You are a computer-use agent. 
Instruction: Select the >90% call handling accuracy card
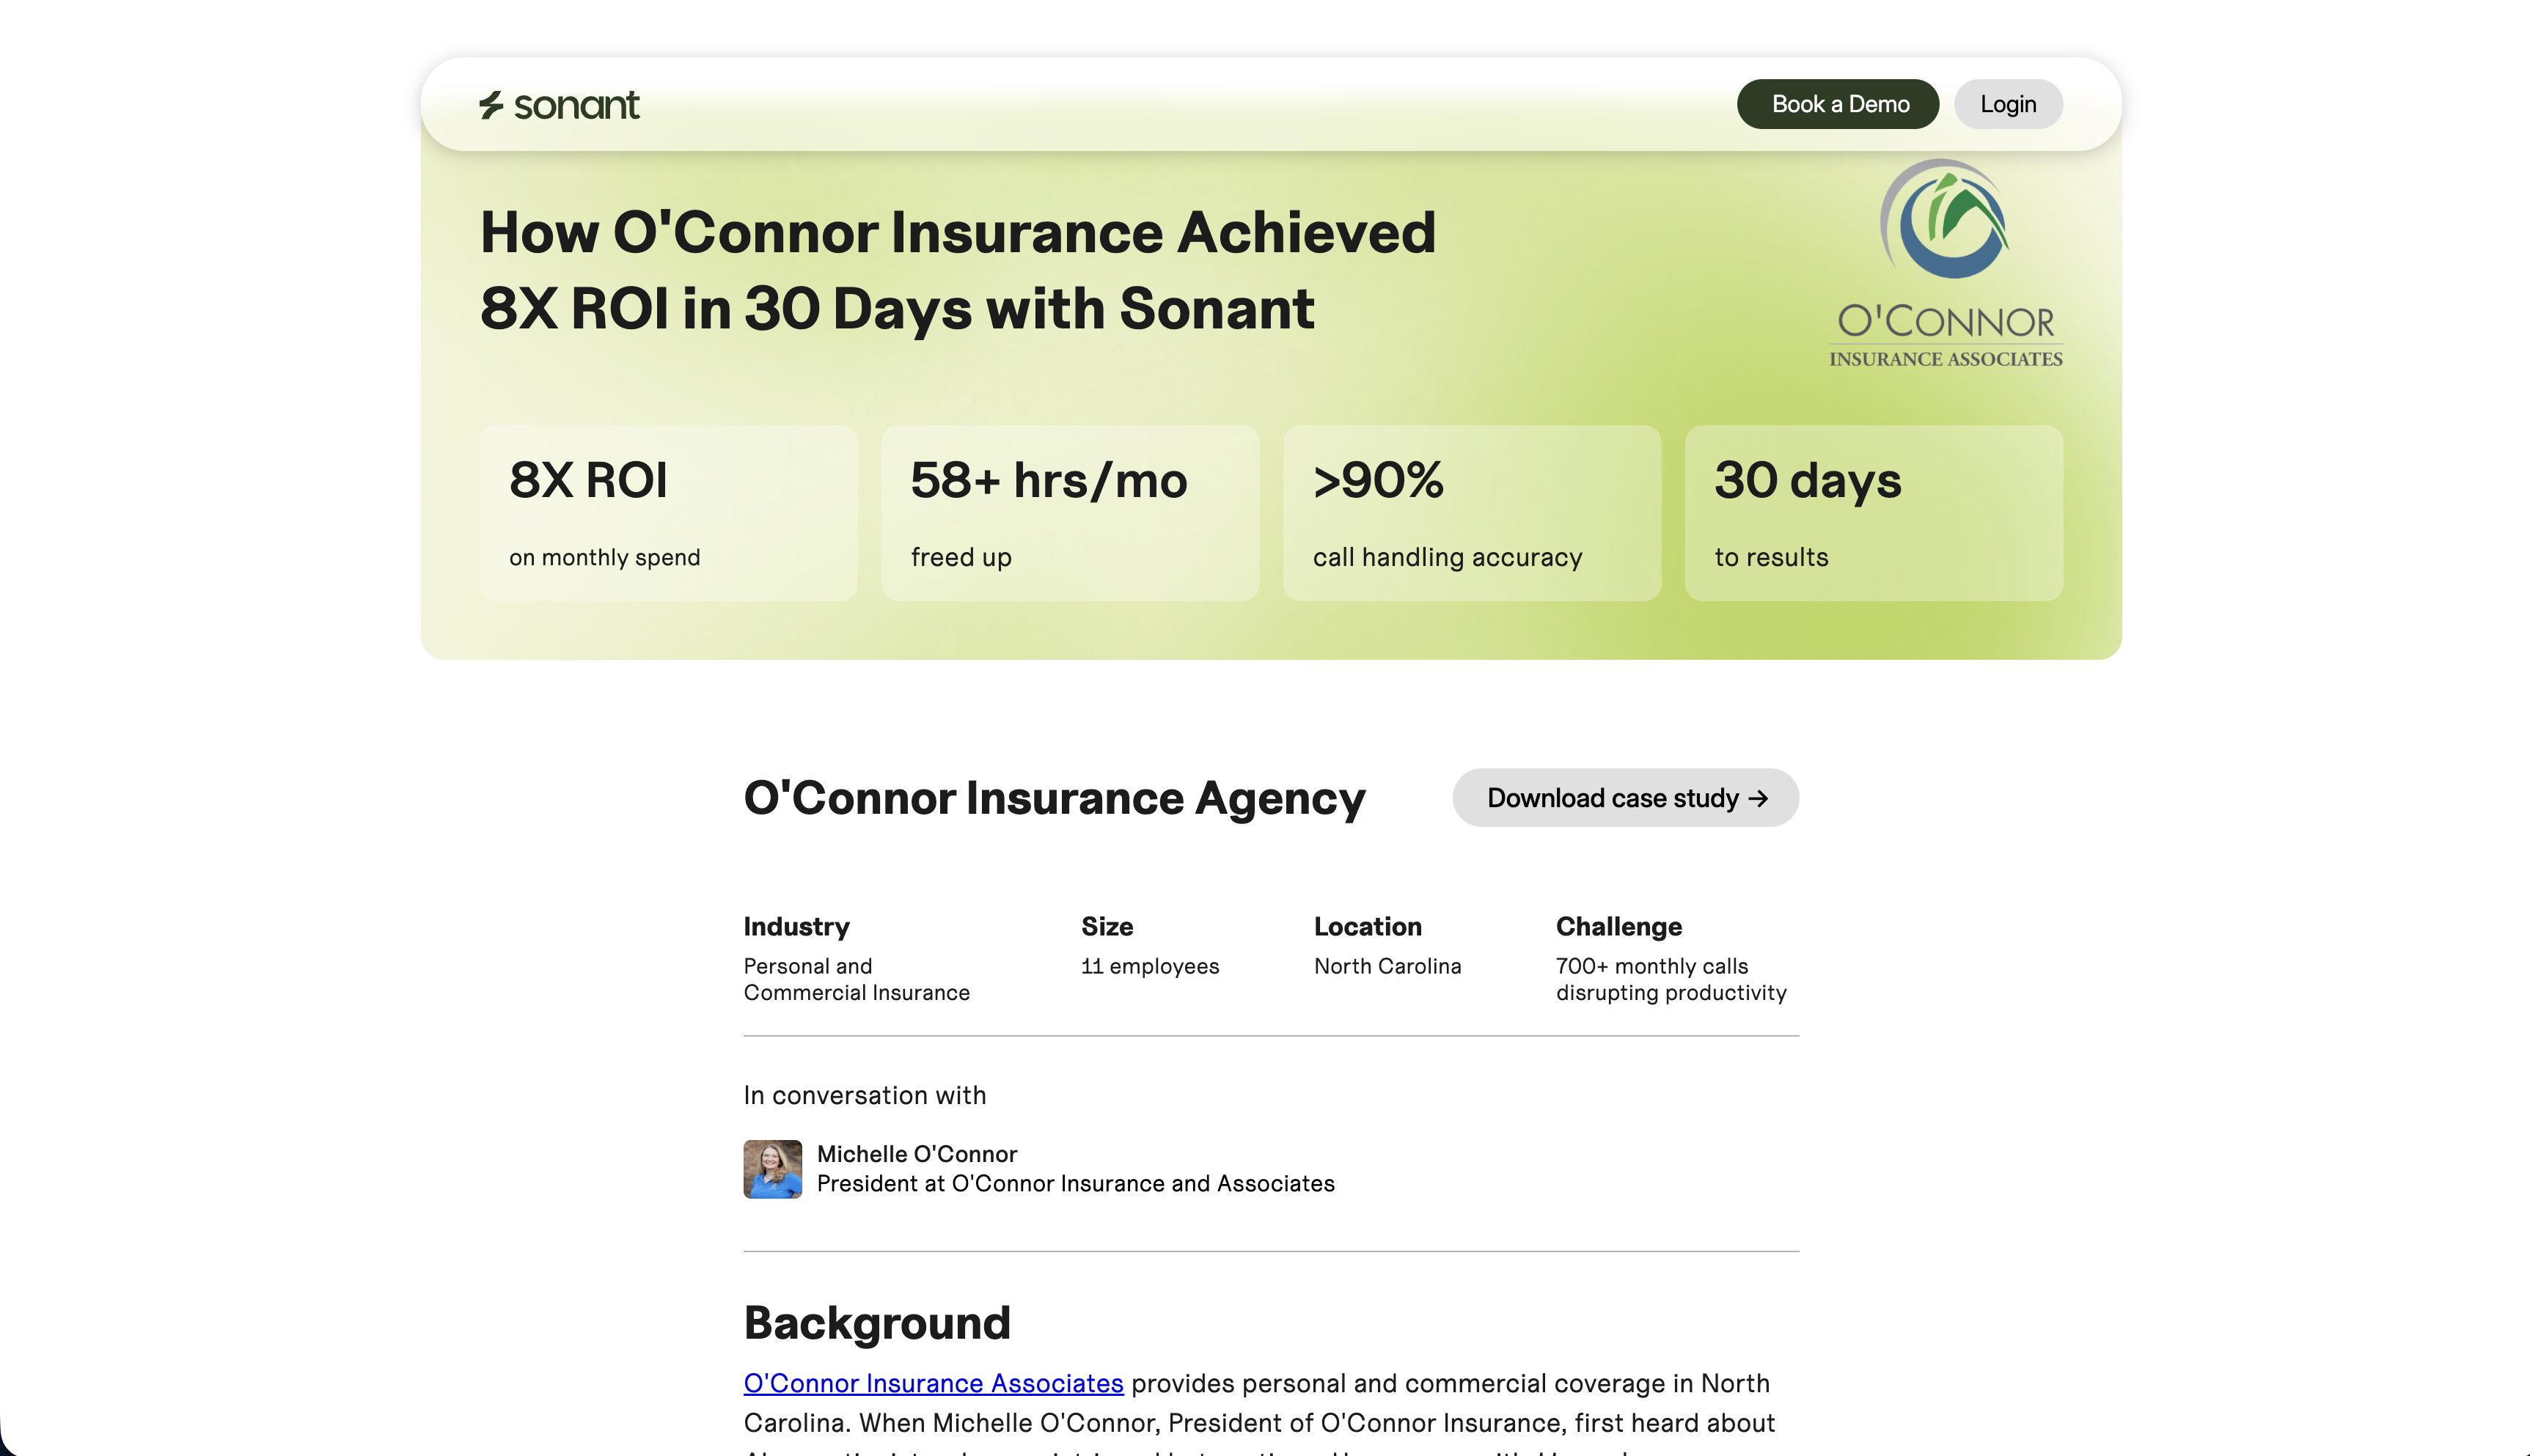point(1471,513)
